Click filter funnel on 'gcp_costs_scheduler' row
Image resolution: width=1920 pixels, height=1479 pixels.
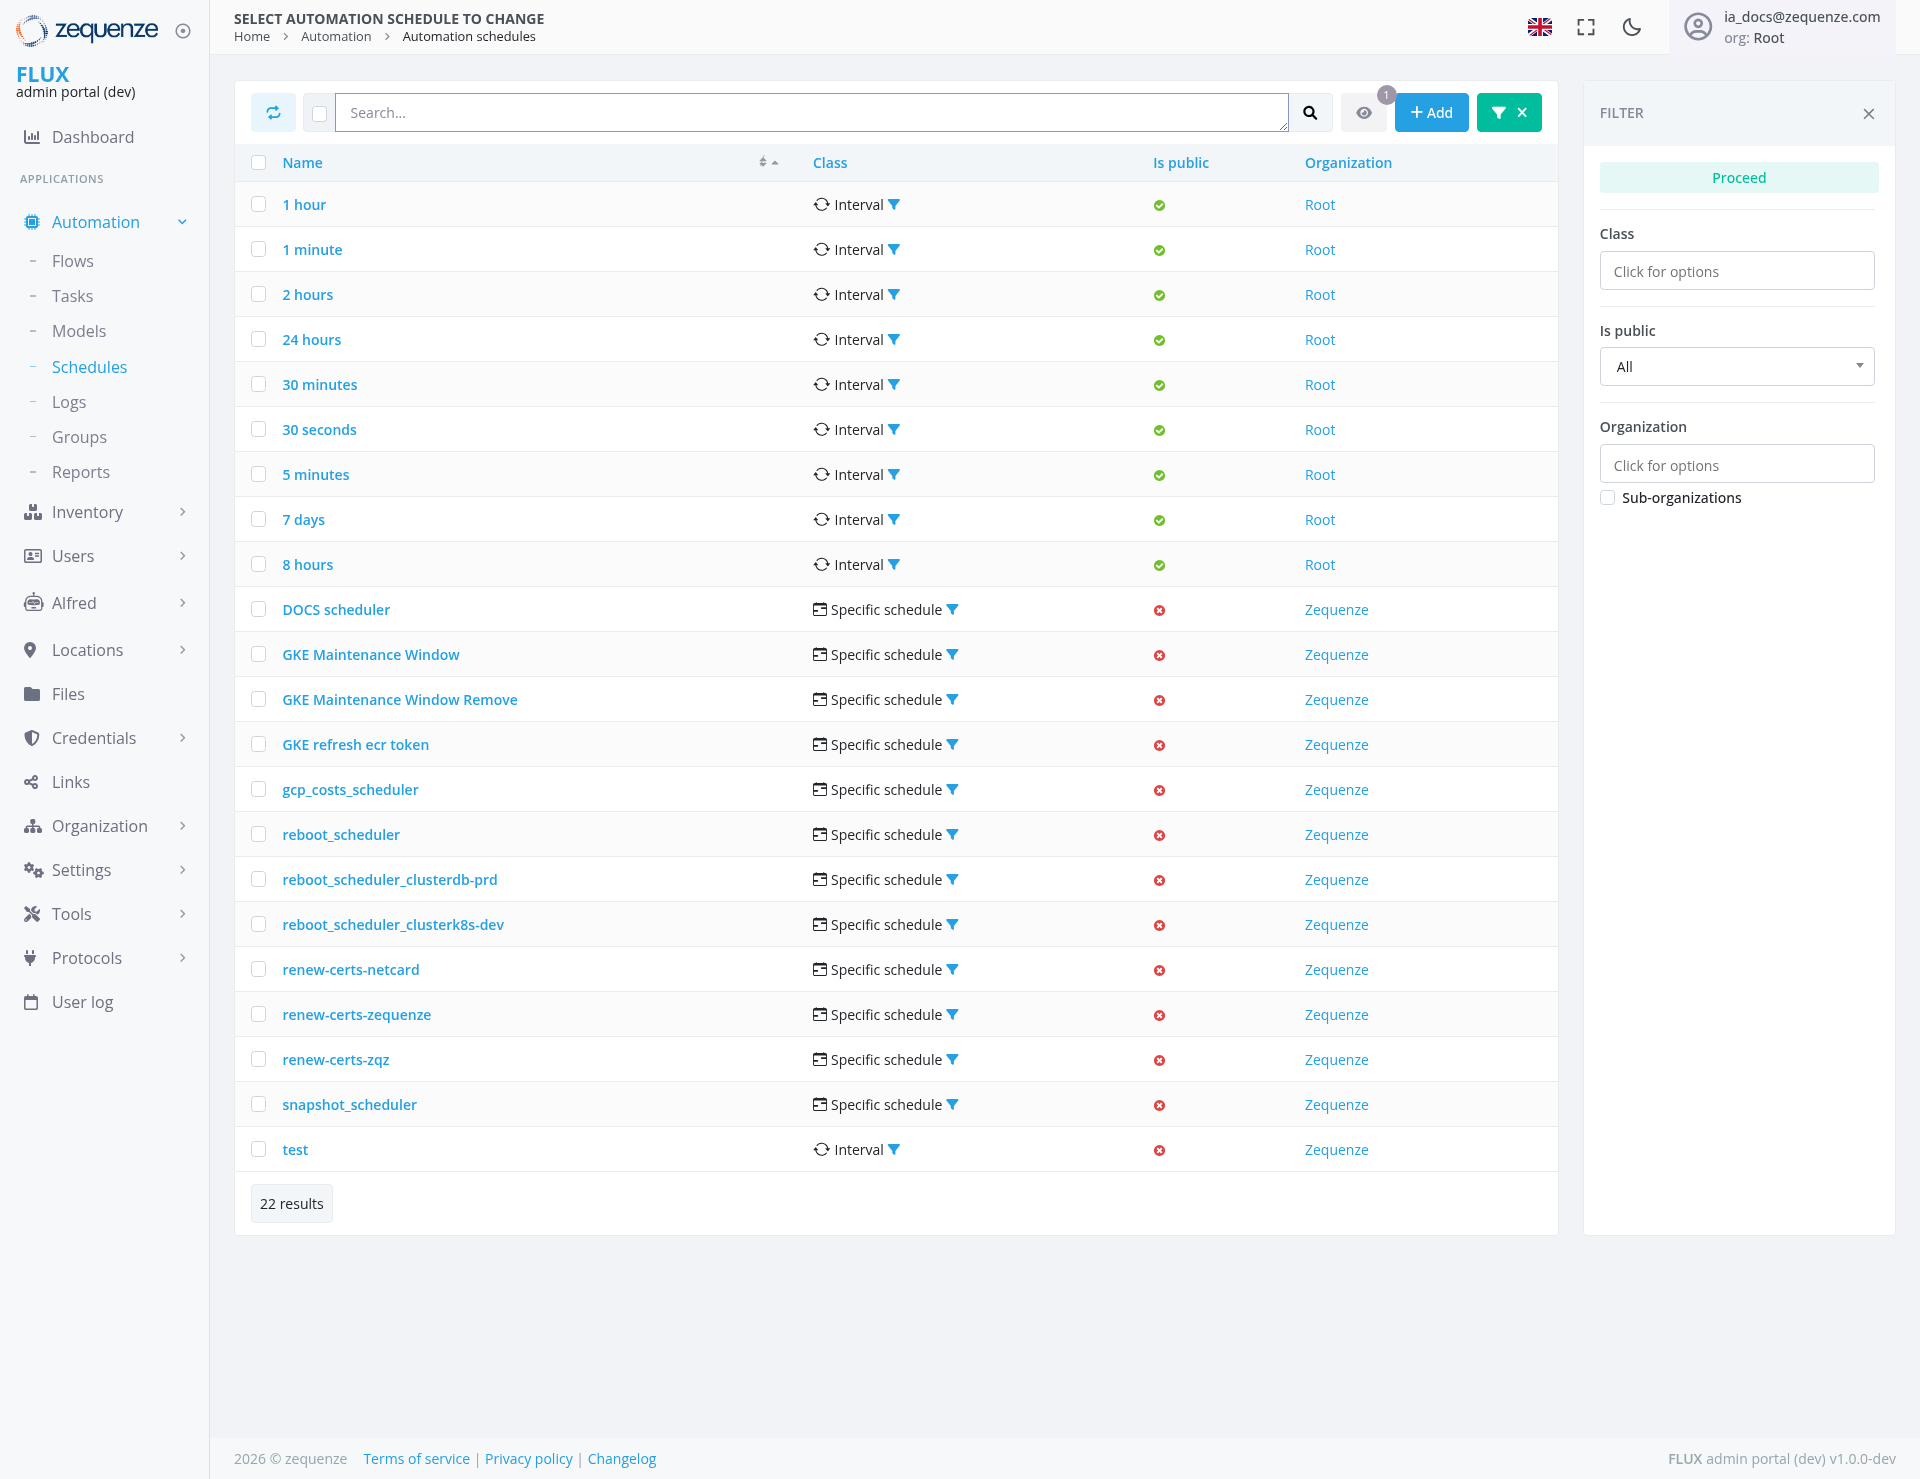click(x=953, y=790)
